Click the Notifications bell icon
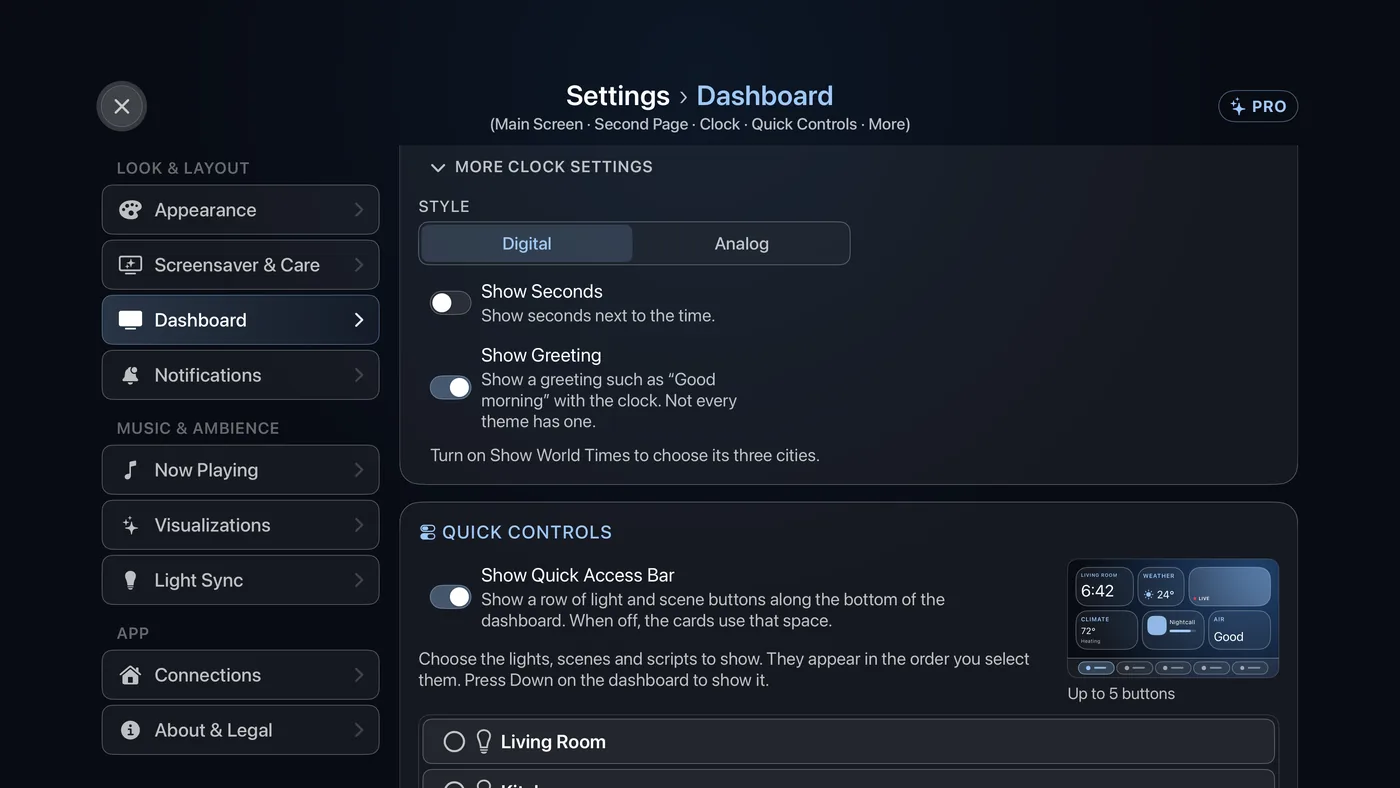1400x788 pixels. (130, 375)
